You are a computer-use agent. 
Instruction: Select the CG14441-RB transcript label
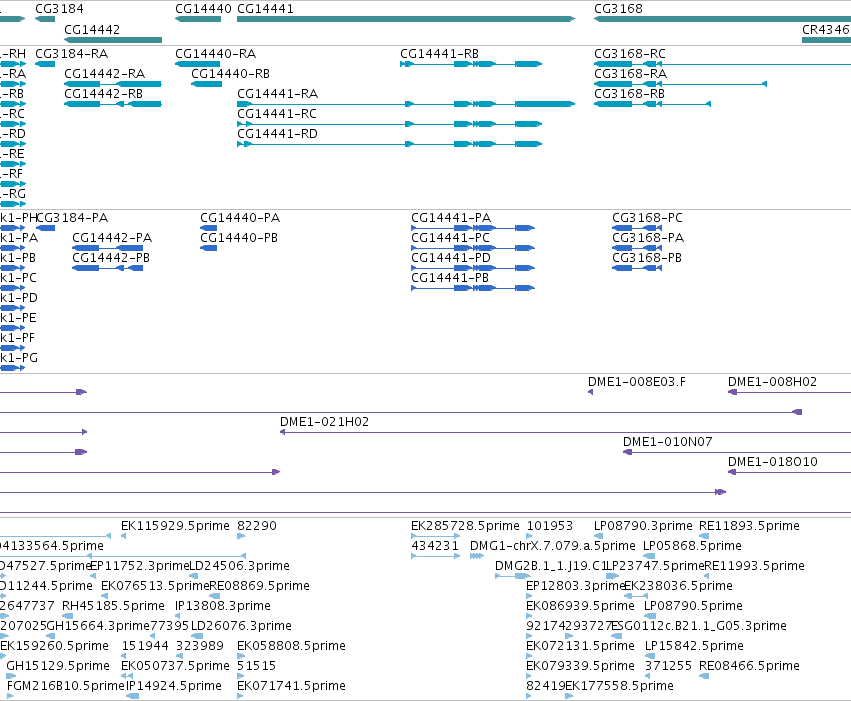tap(440, 54)
